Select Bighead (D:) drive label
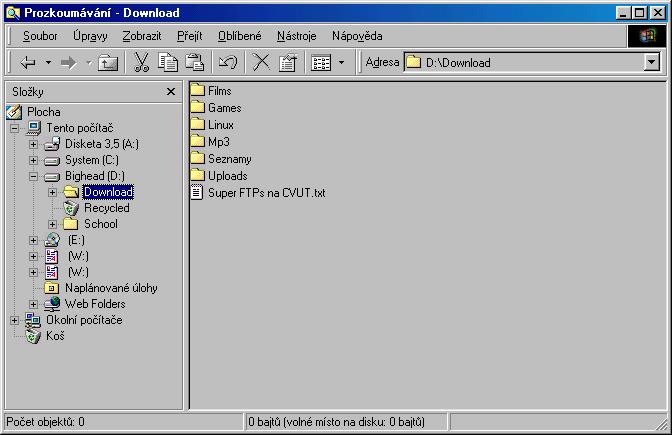 pos(95,176)
